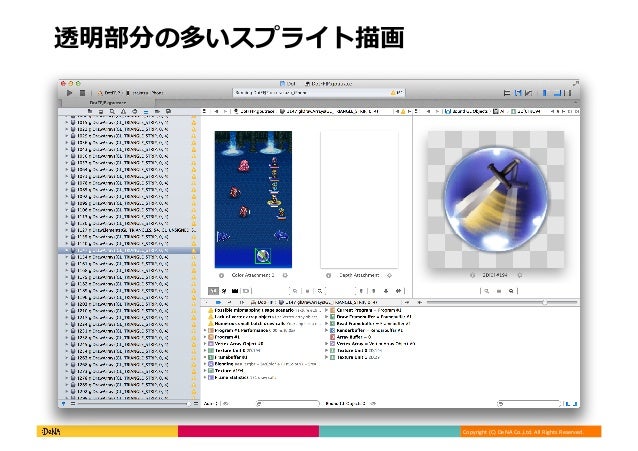
Task: Switch to the Assistant editor mode
Action: 518,93
